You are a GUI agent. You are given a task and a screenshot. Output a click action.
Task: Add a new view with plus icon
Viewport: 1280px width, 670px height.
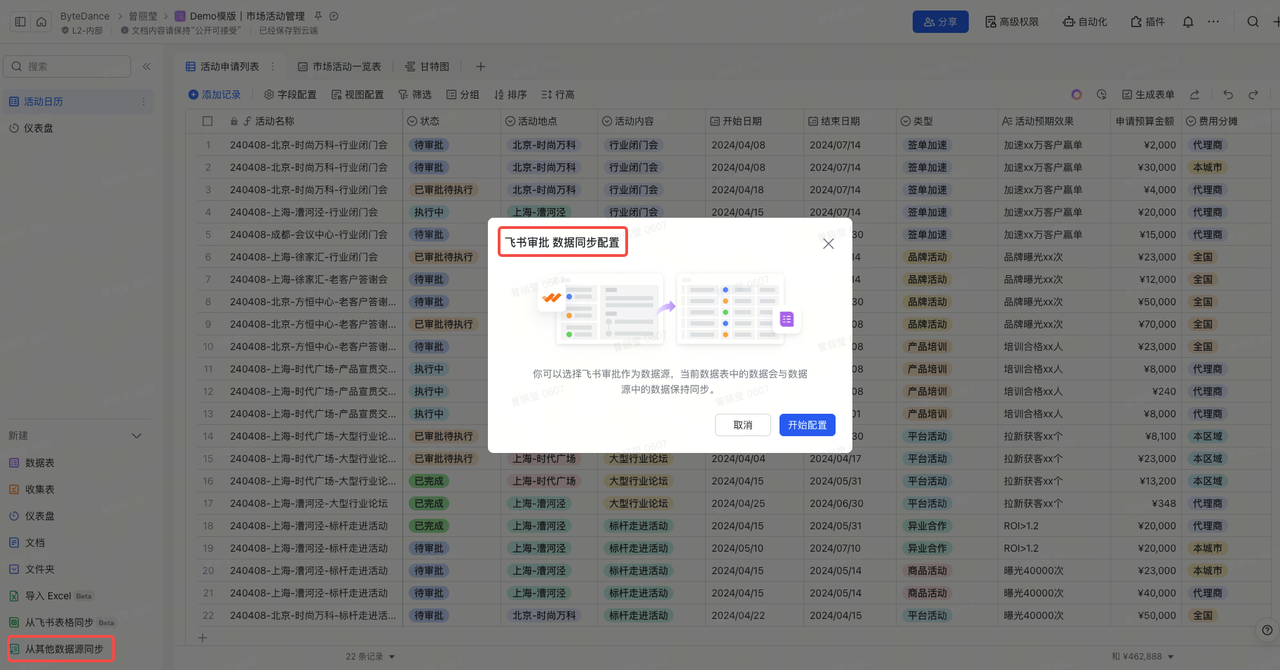pos(480,67)
